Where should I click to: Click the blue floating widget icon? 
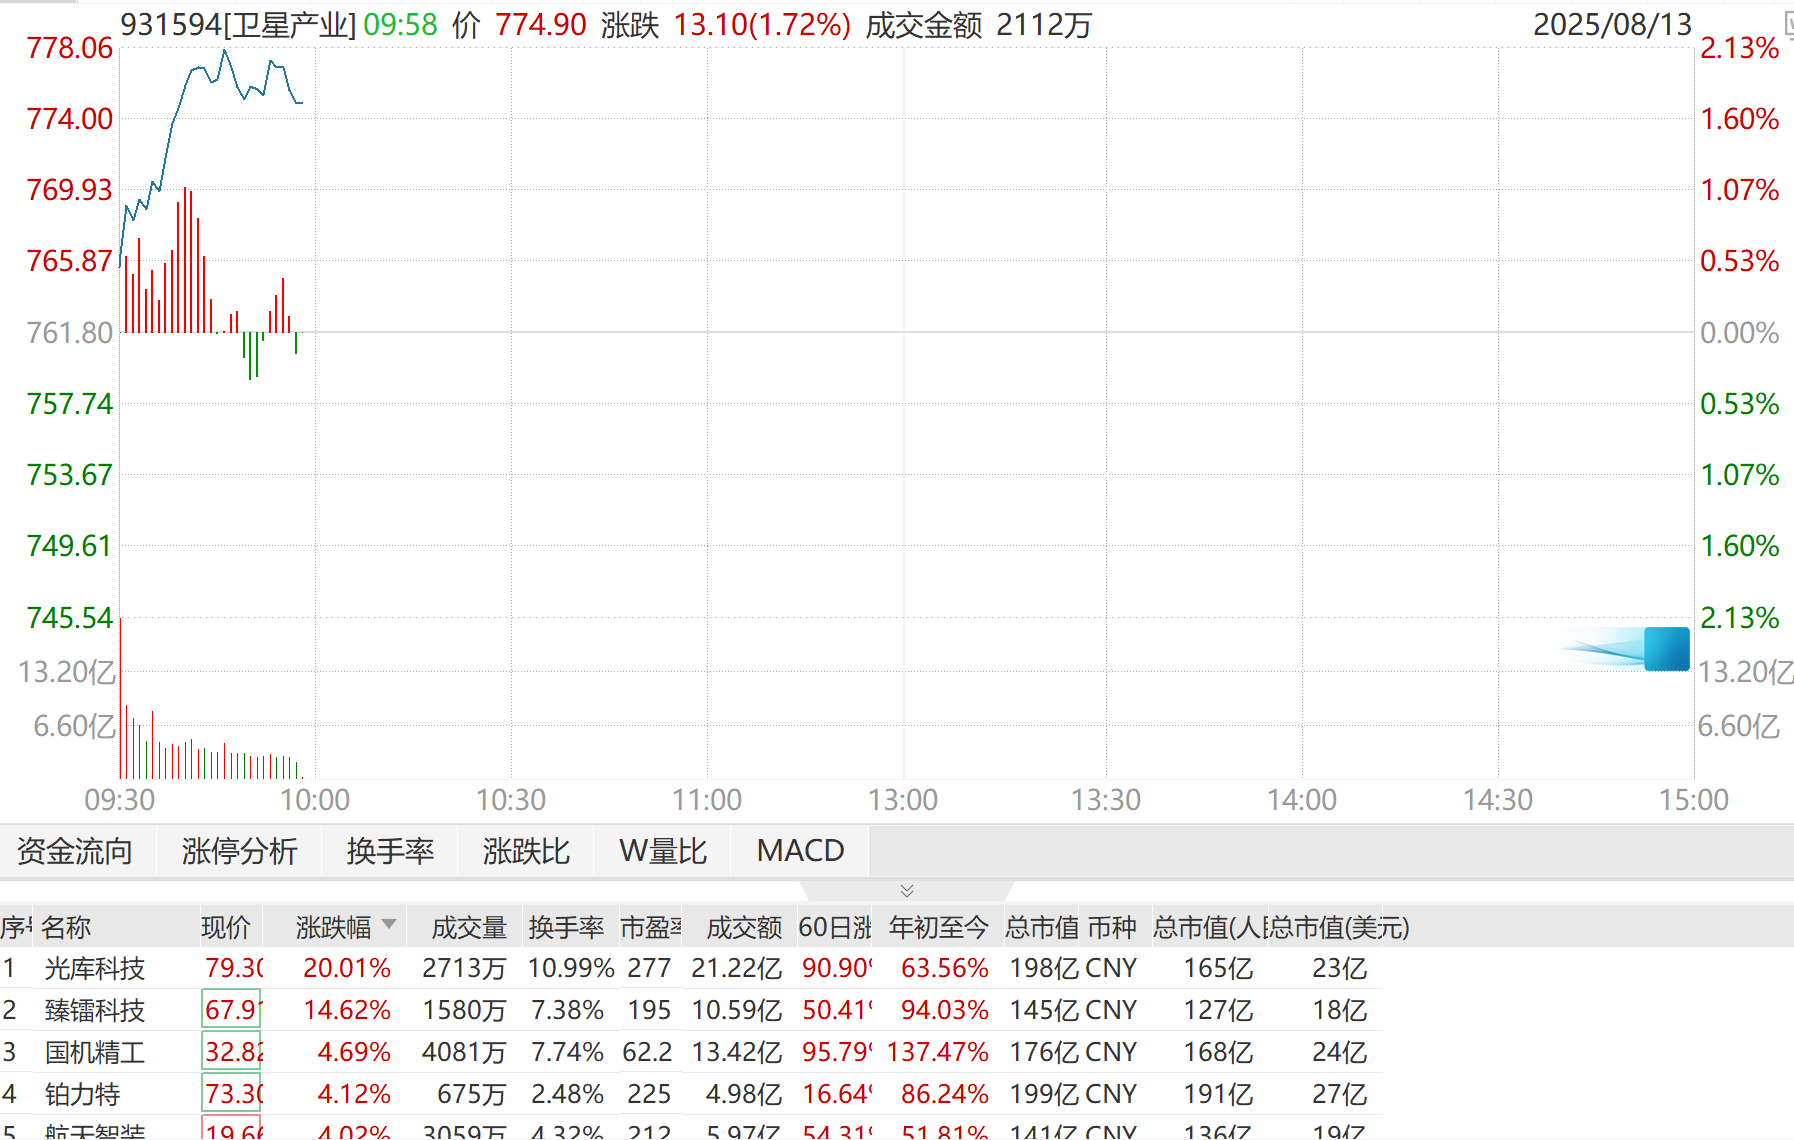point(1665,649)
